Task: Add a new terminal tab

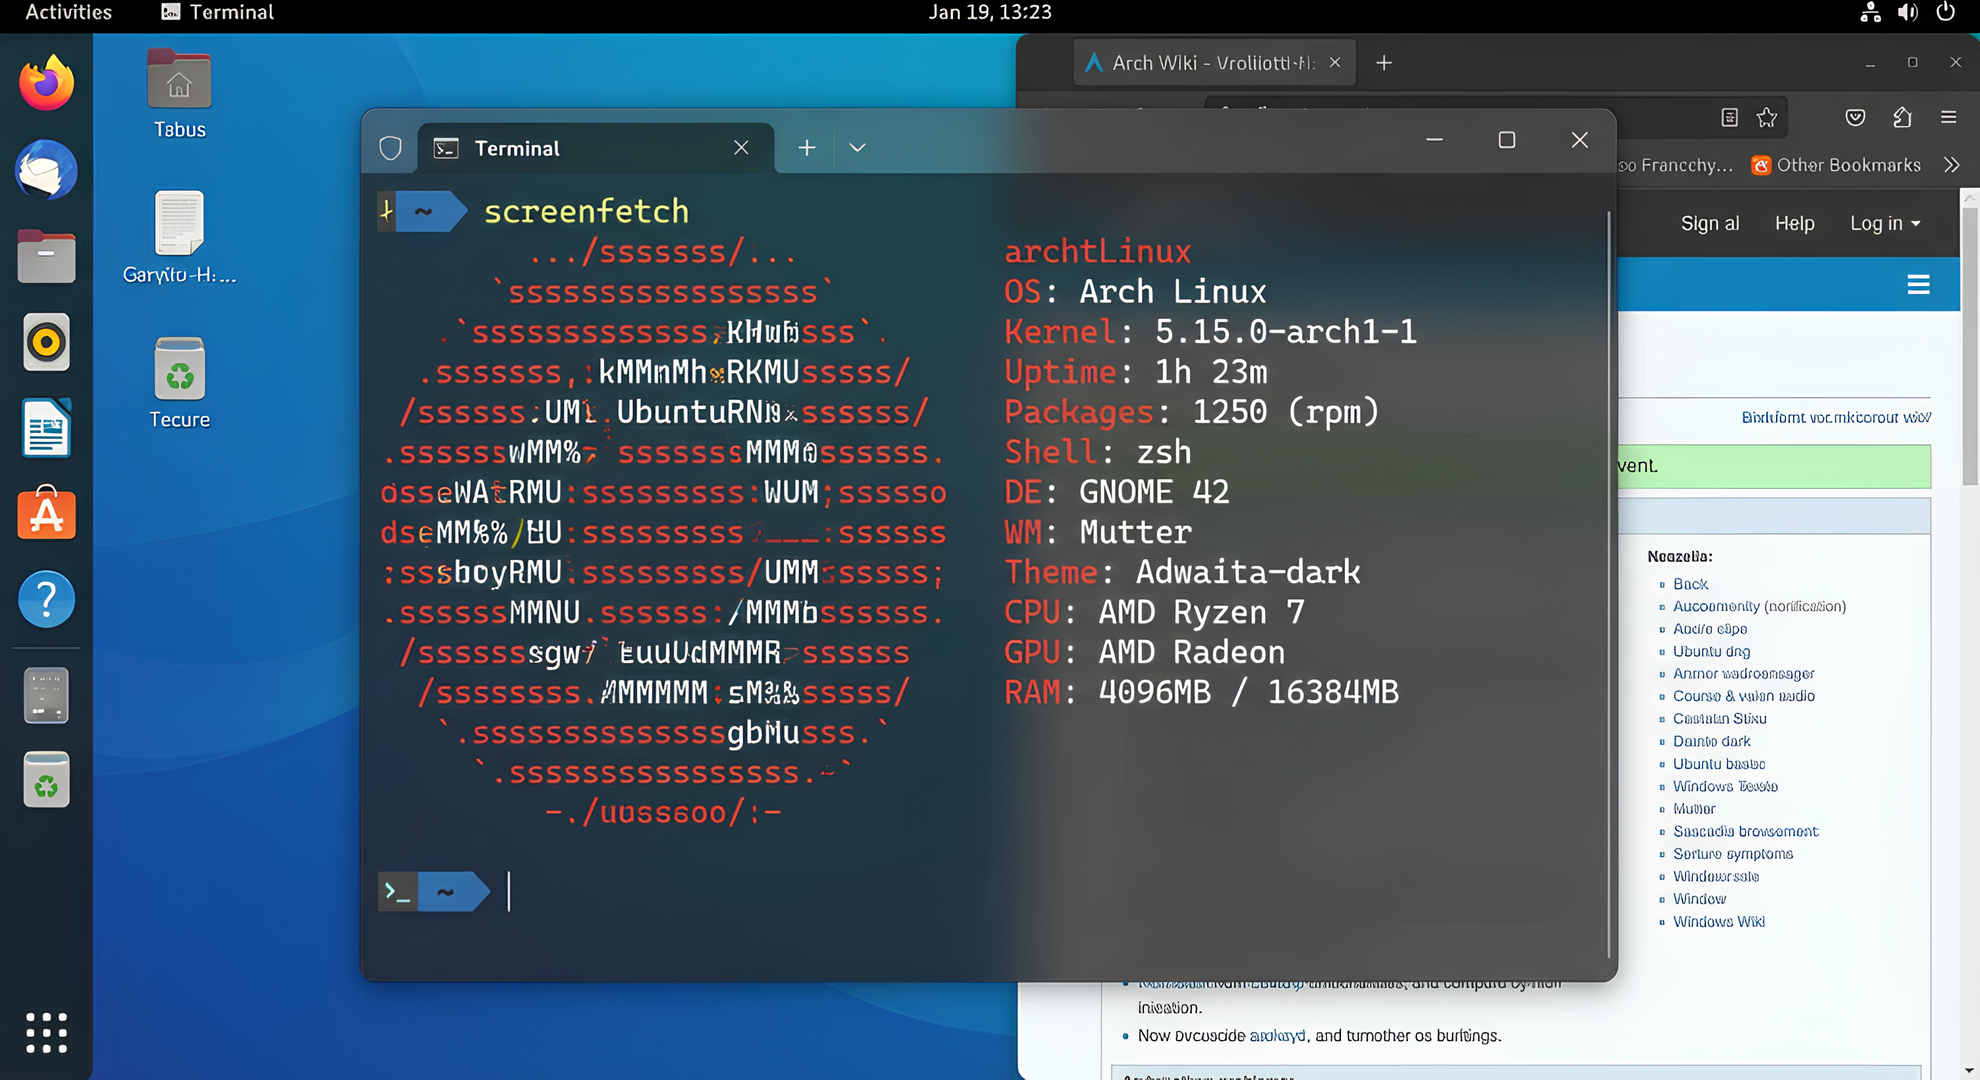Action: [806, 148]
